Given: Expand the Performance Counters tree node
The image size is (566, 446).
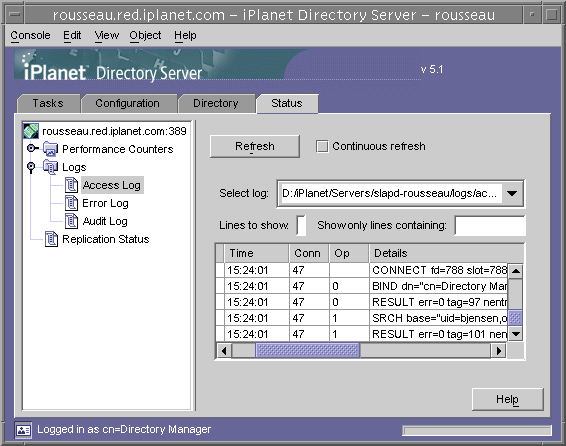Looking at the screenshot, I should coord(32,148).
